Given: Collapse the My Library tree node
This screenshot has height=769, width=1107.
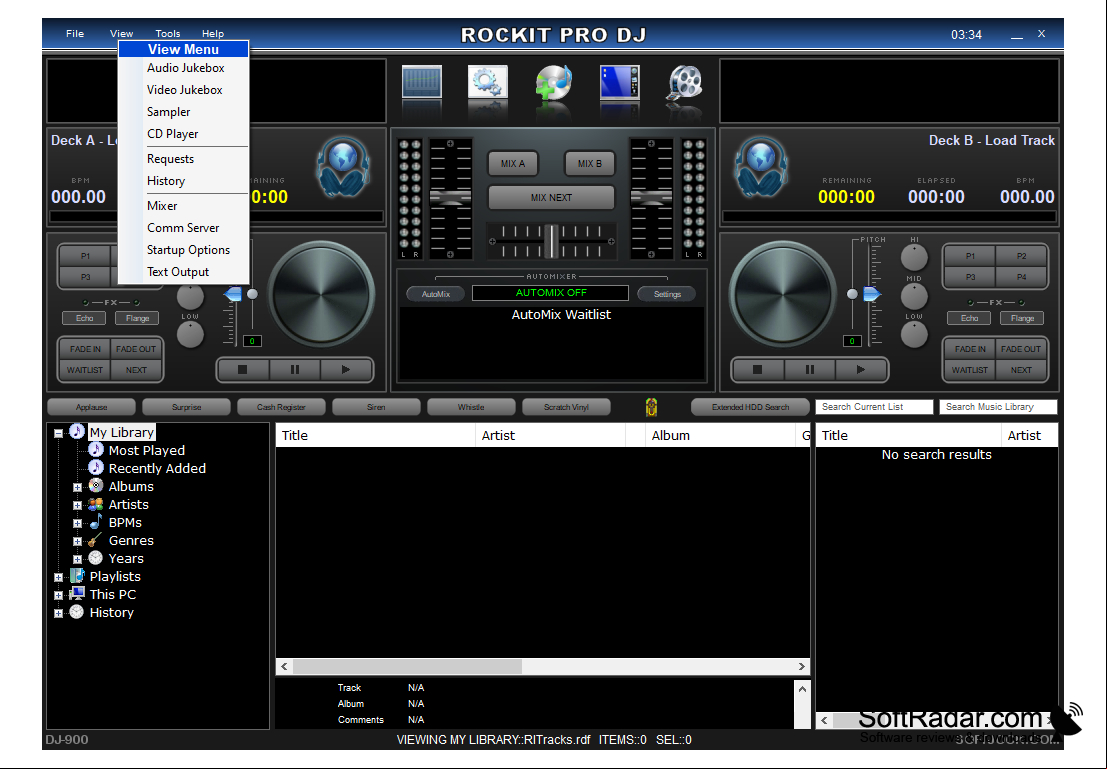Looking at the screenshot, I should (59, 434).
